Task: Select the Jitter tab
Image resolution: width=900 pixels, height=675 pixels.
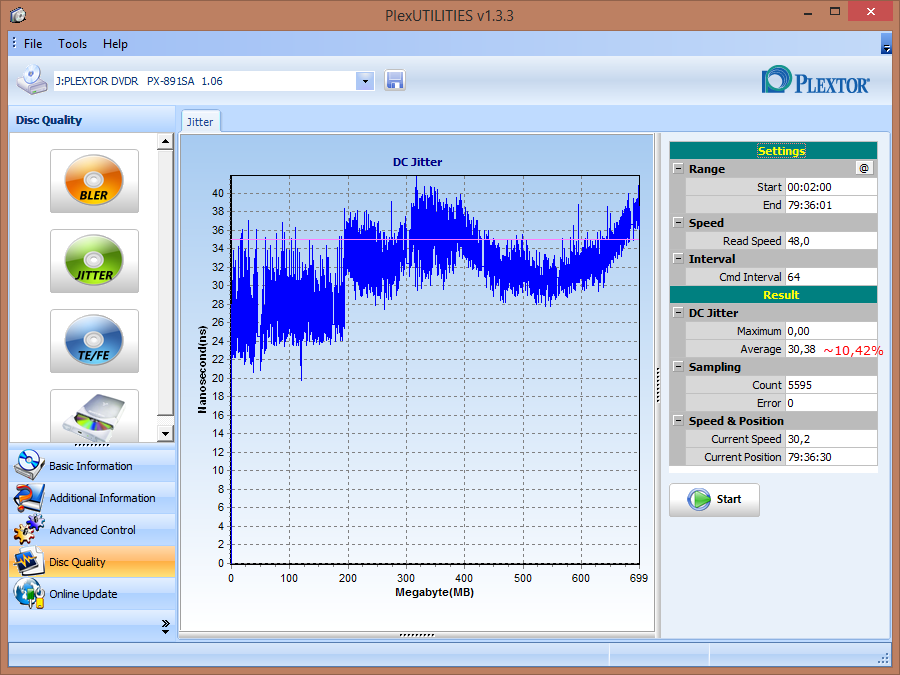Action: click(x=200, y=122)
